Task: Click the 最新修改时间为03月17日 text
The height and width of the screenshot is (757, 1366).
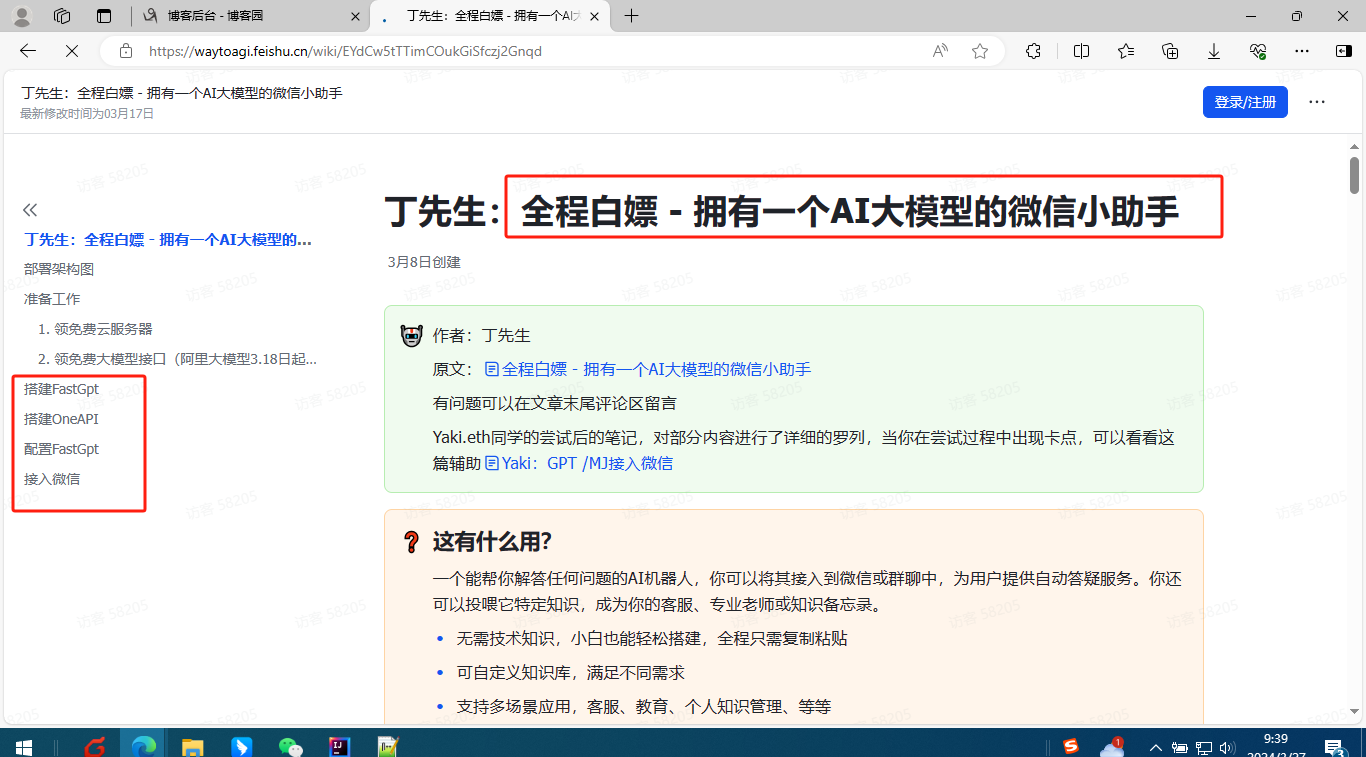Action: click(87, 114)
